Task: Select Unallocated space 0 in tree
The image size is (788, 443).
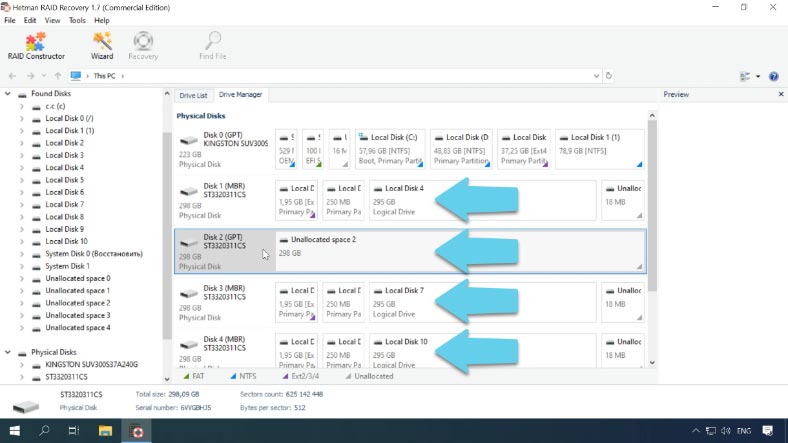Action: 78,278
